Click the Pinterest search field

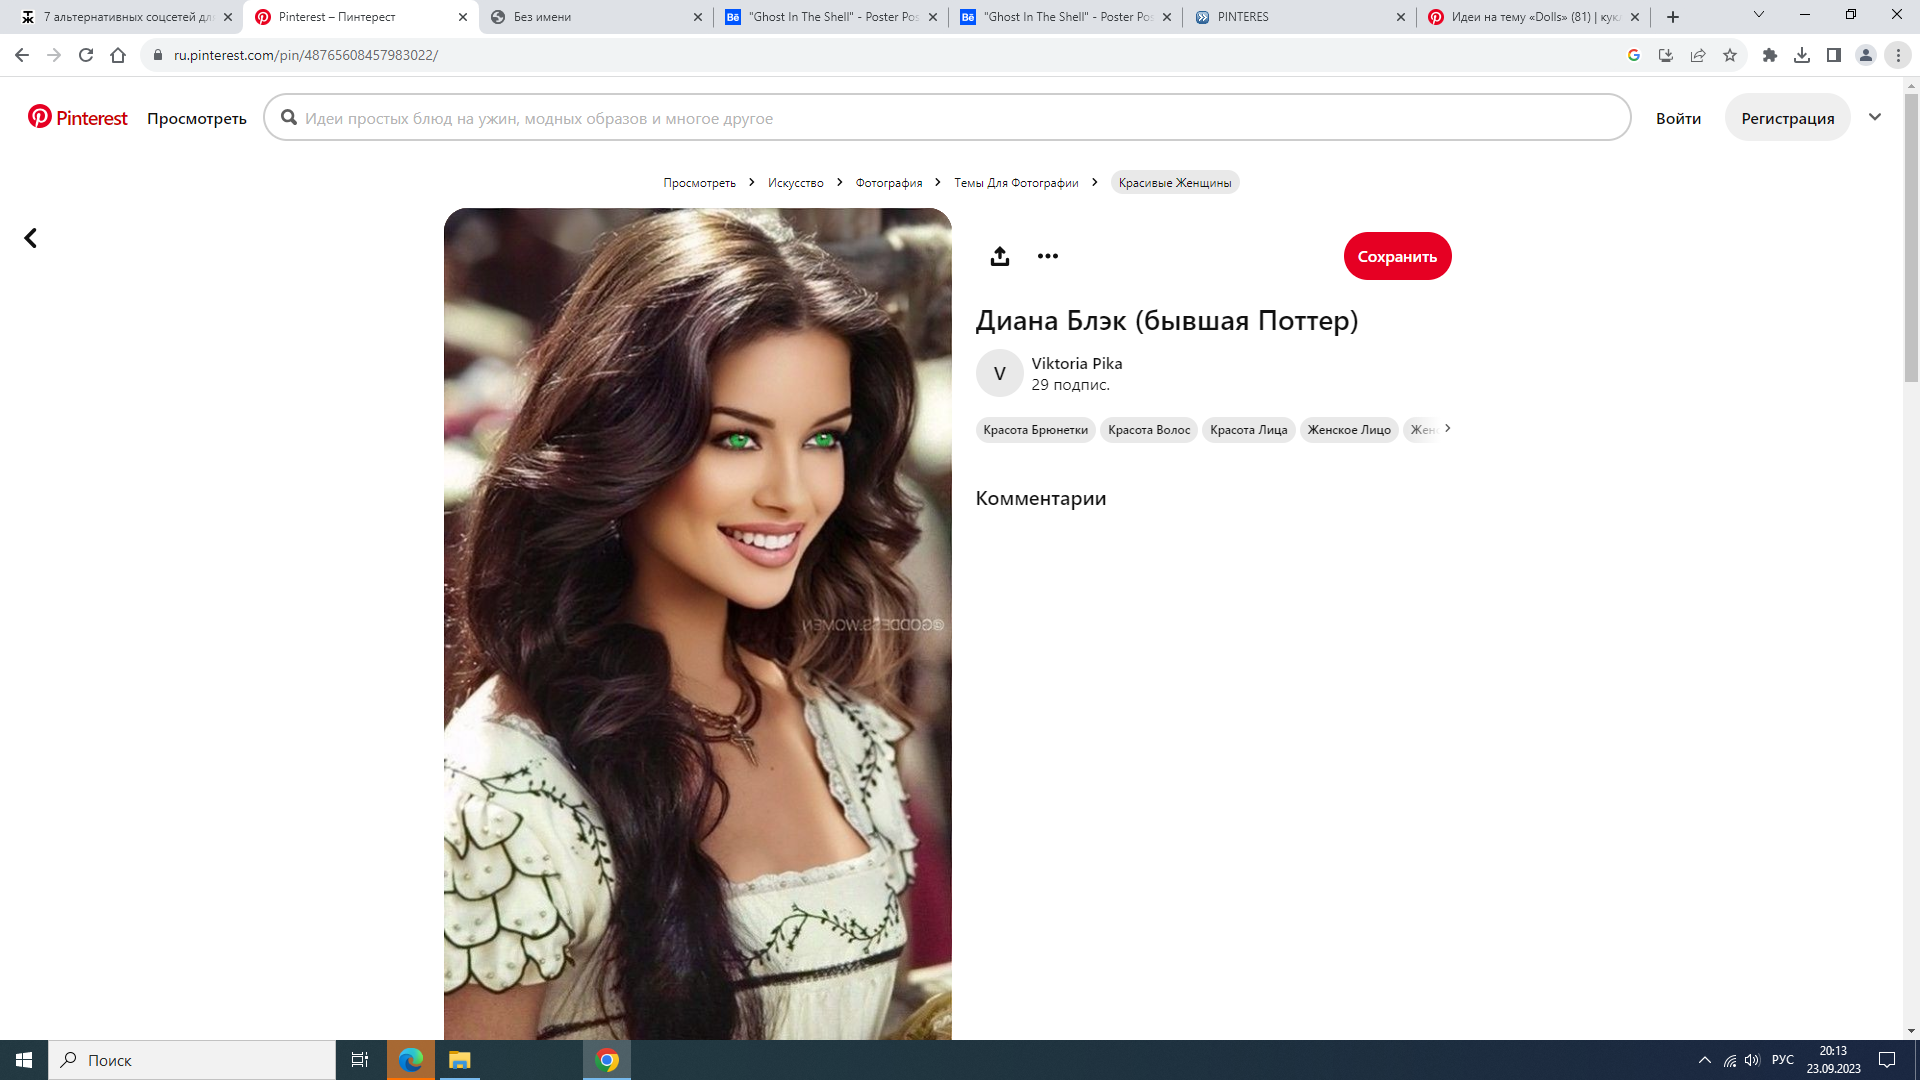click(947, 118)
